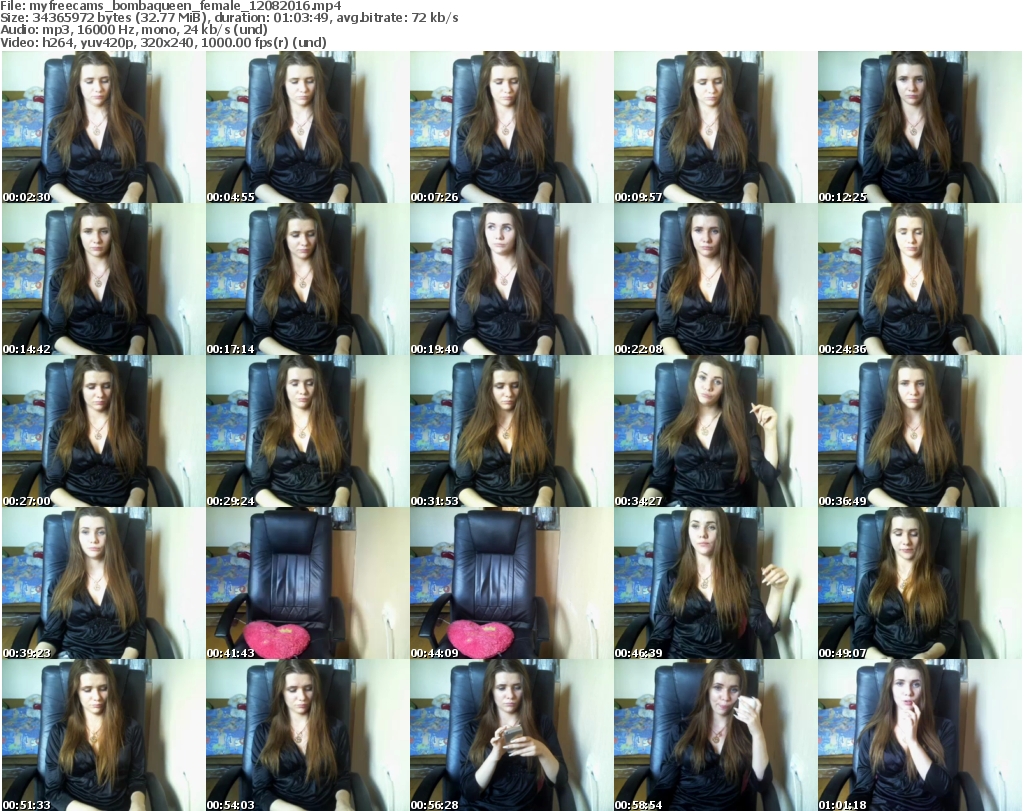1024x811 pixels.
Task: Open the frame stamped 00:22:08
Action: click(715, 279)
